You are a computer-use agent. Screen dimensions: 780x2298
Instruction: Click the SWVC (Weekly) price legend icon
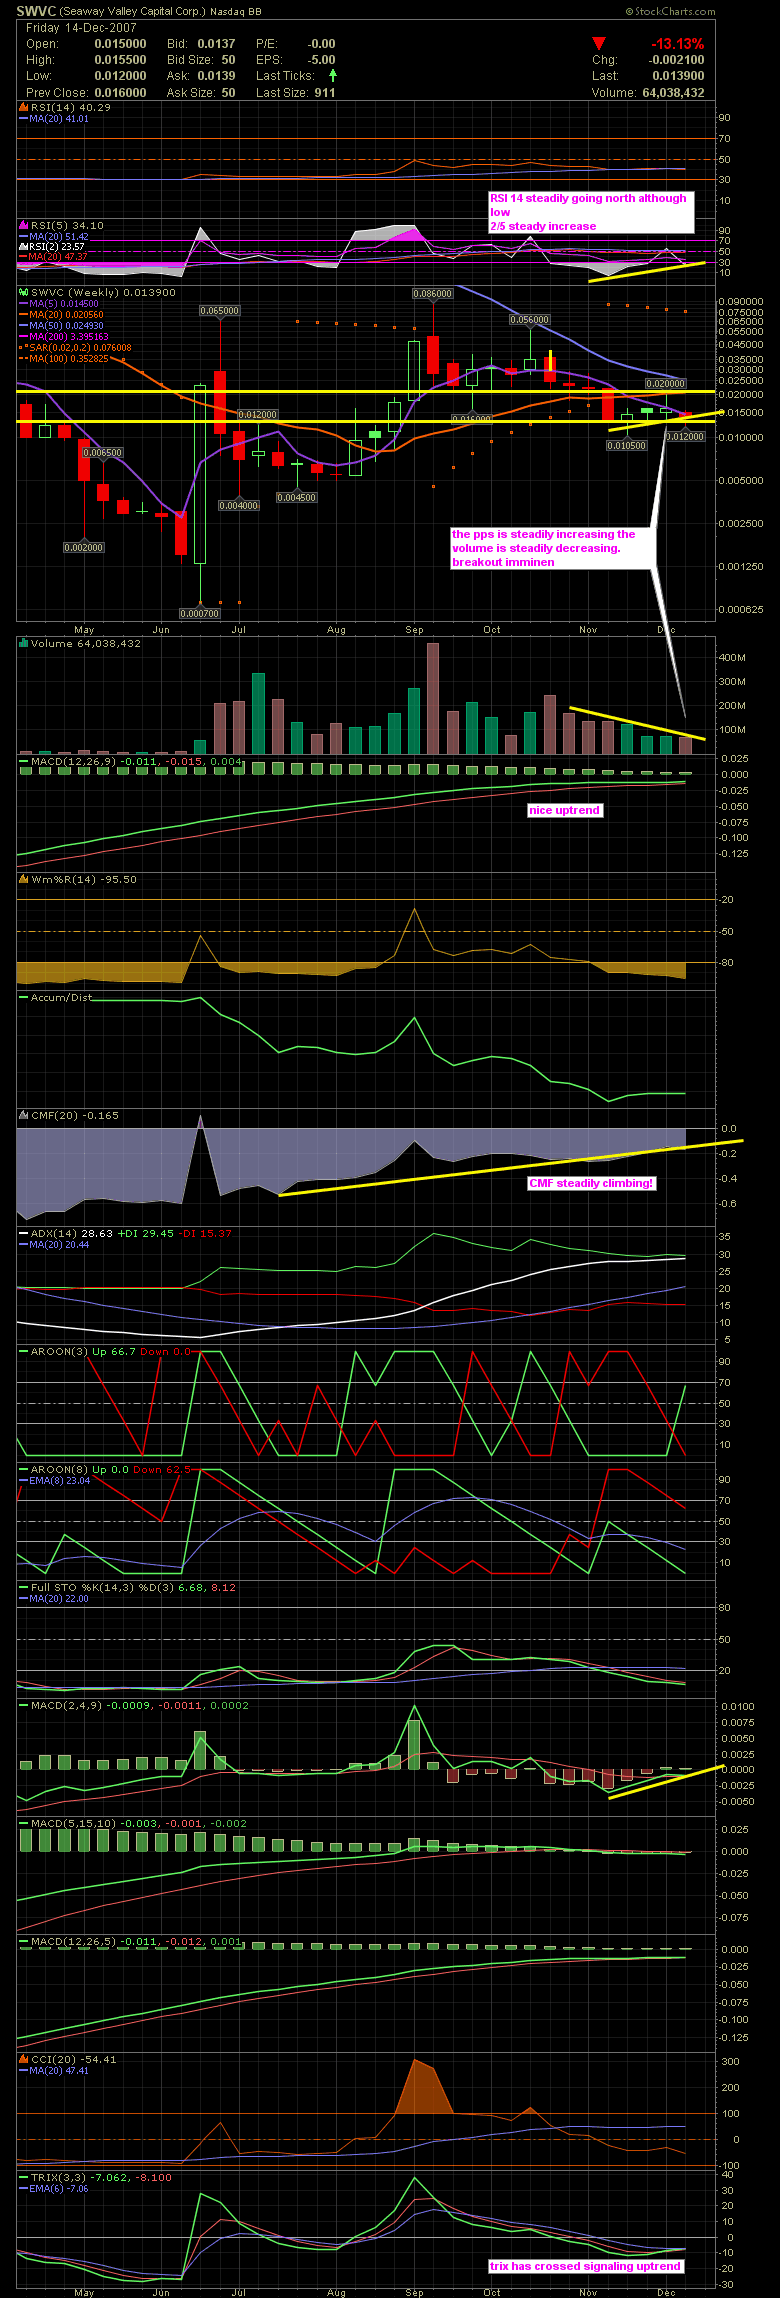point(24,292)
